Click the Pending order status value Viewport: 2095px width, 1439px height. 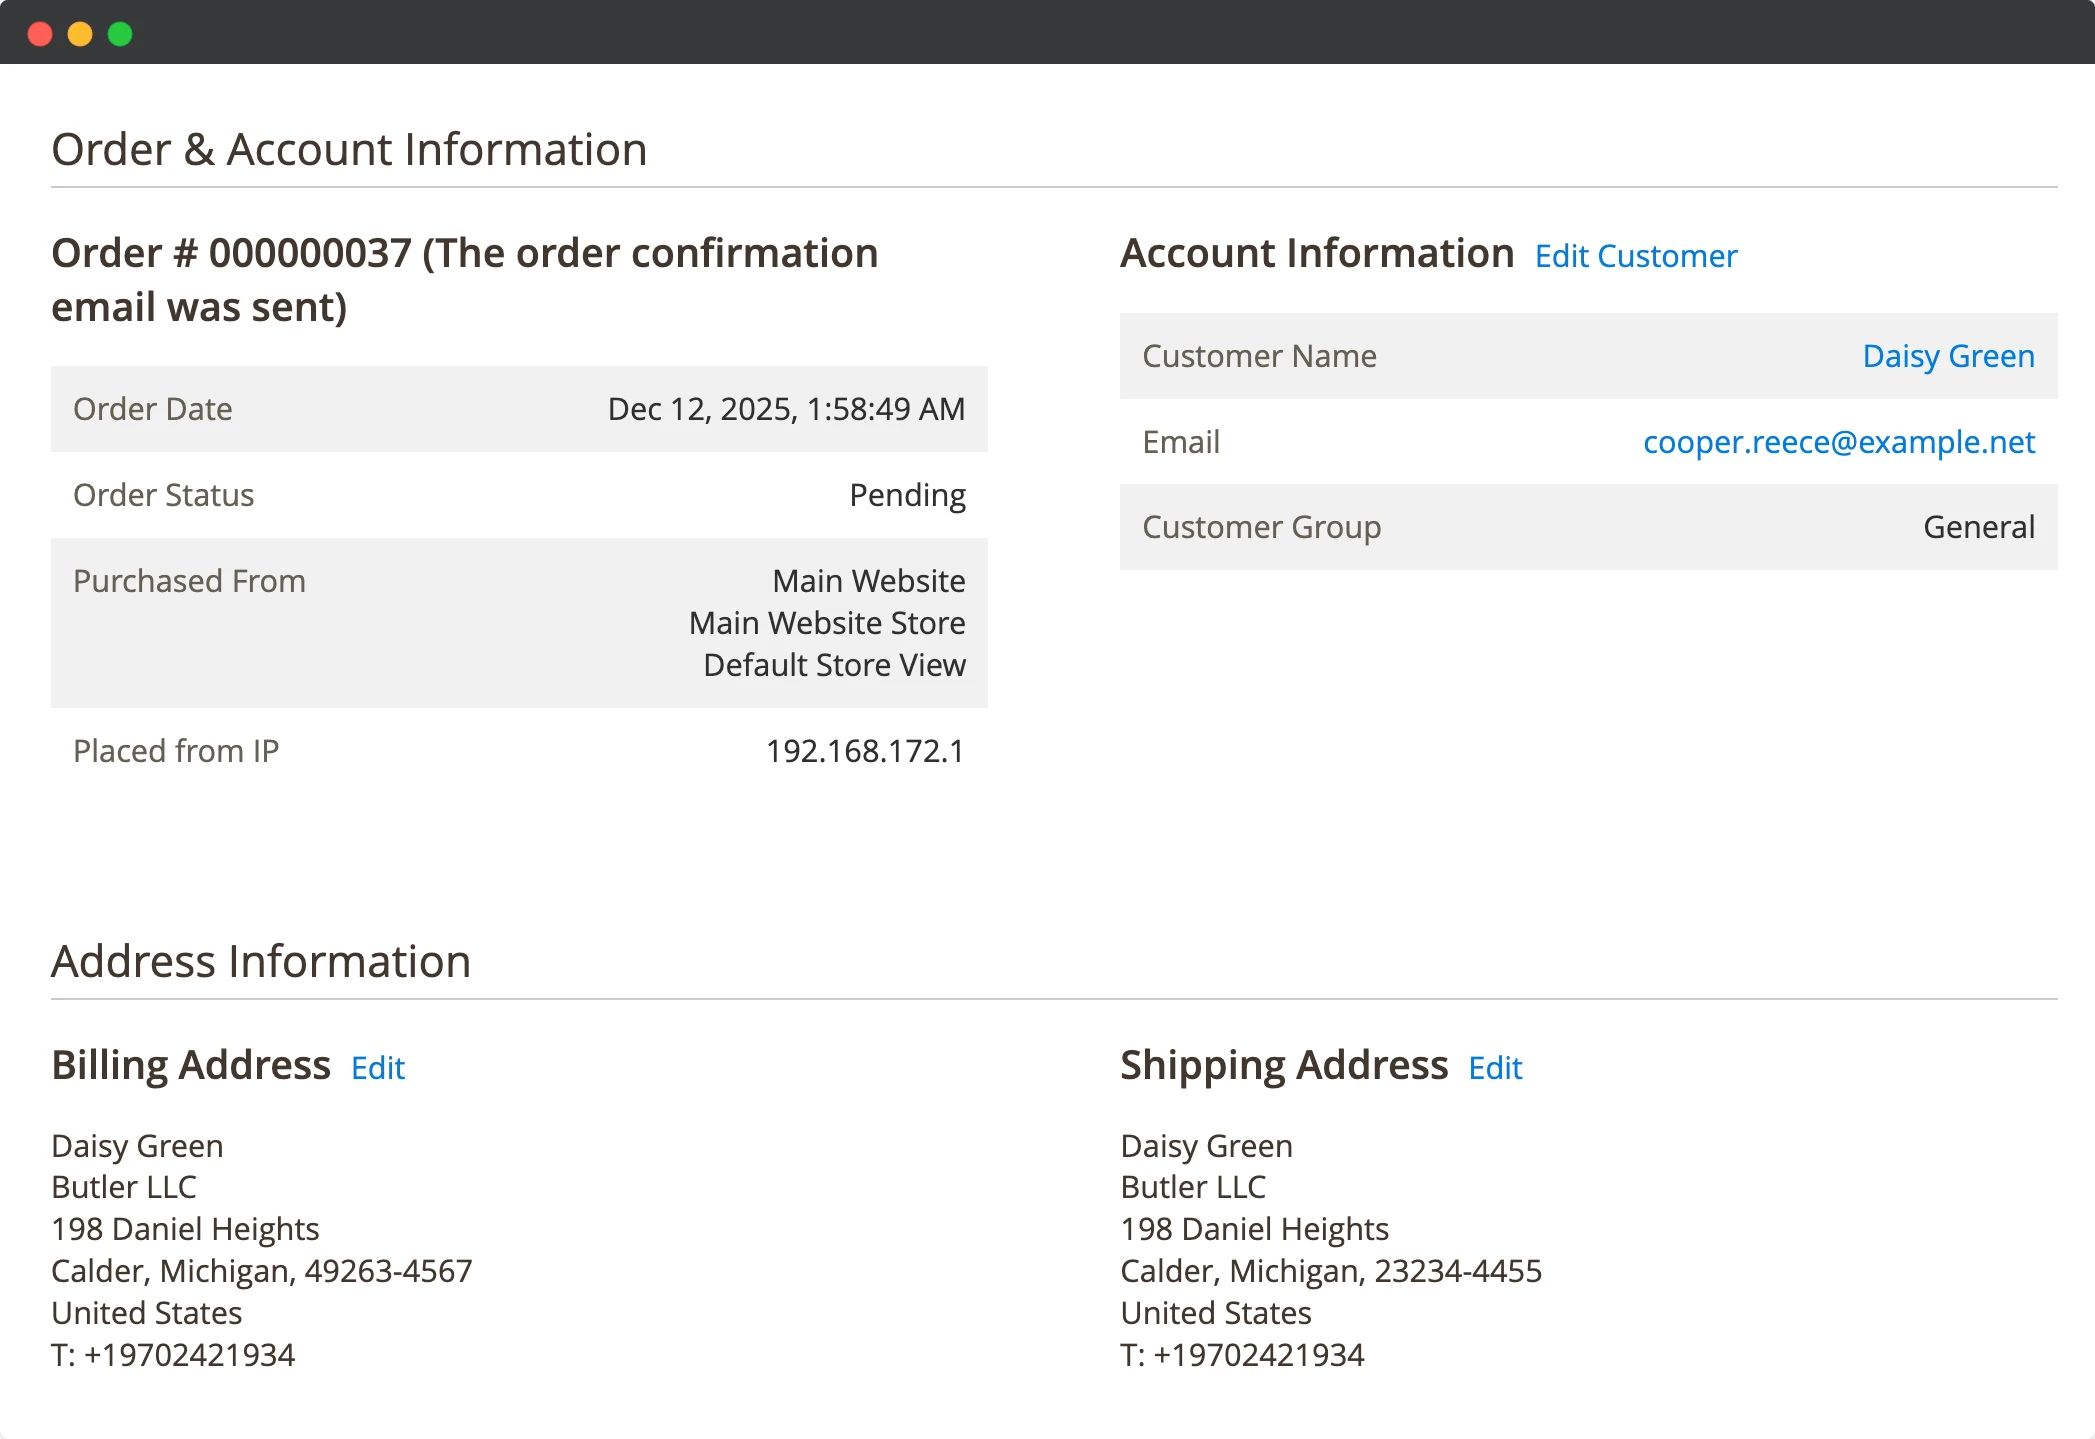907,495
